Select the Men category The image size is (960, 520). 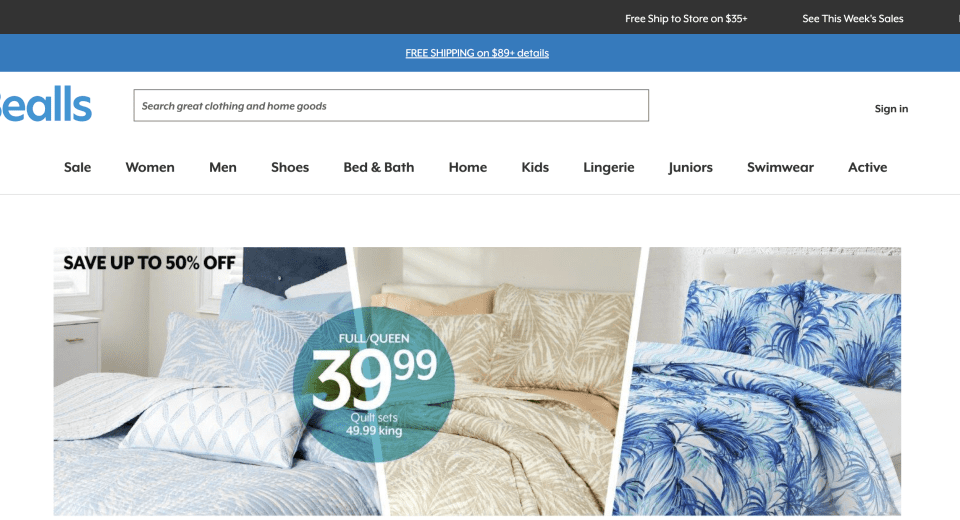pyautogui.click(x=223, y=167)
